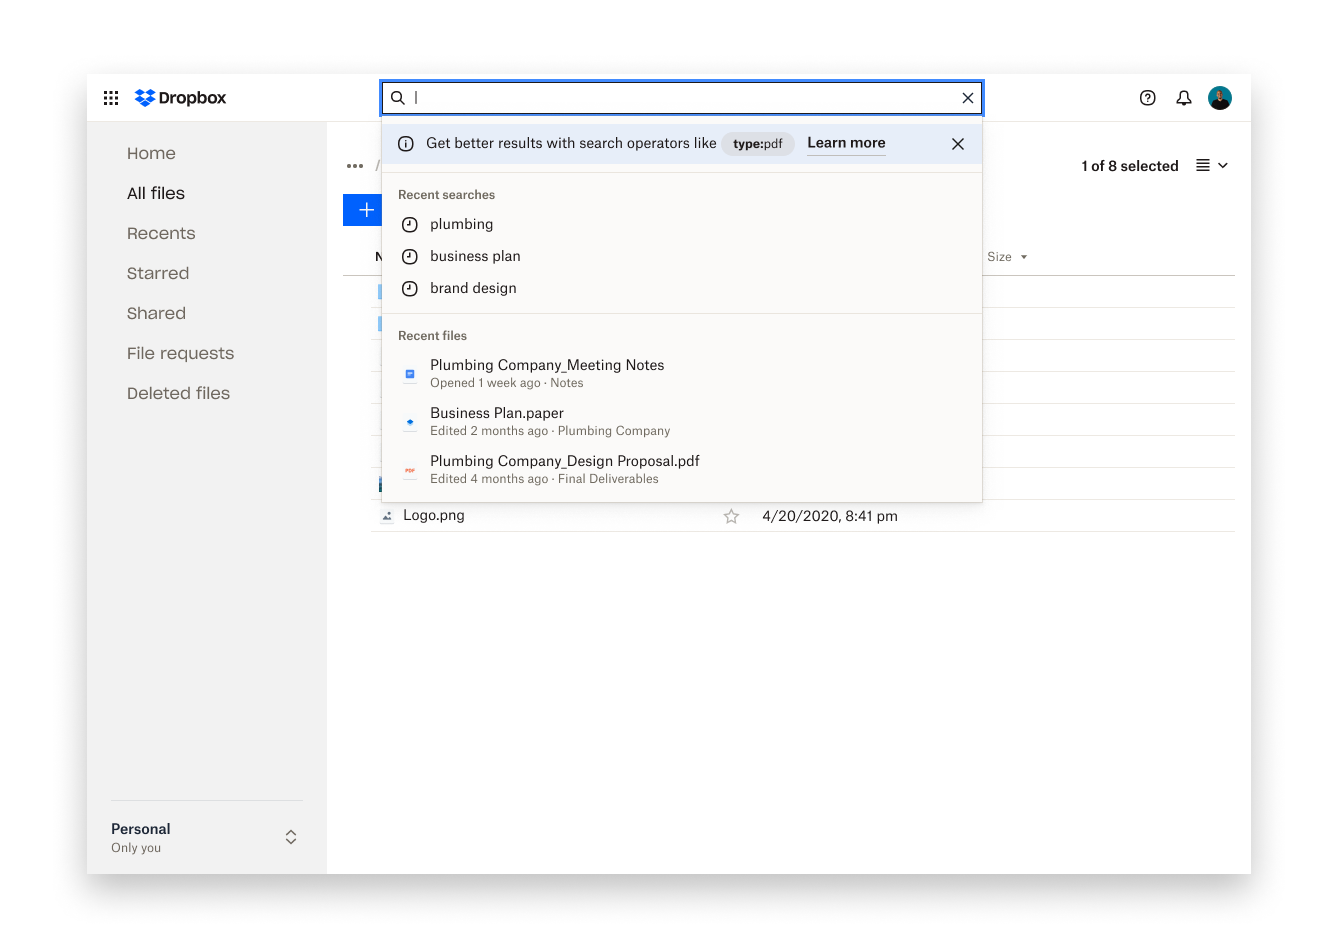Open the app grid launcher icon
The image size is (1338, 948).
point(111,98)
